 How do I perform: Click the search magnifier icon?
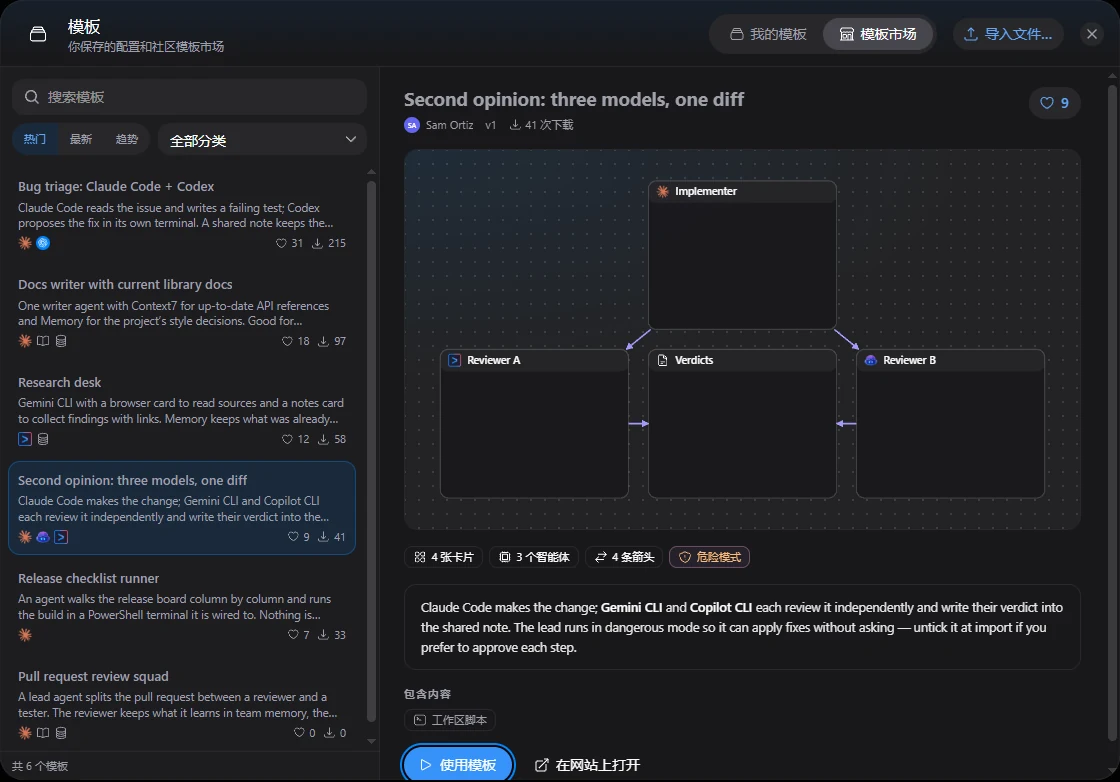pyautogui.click(x=31, y=97)
